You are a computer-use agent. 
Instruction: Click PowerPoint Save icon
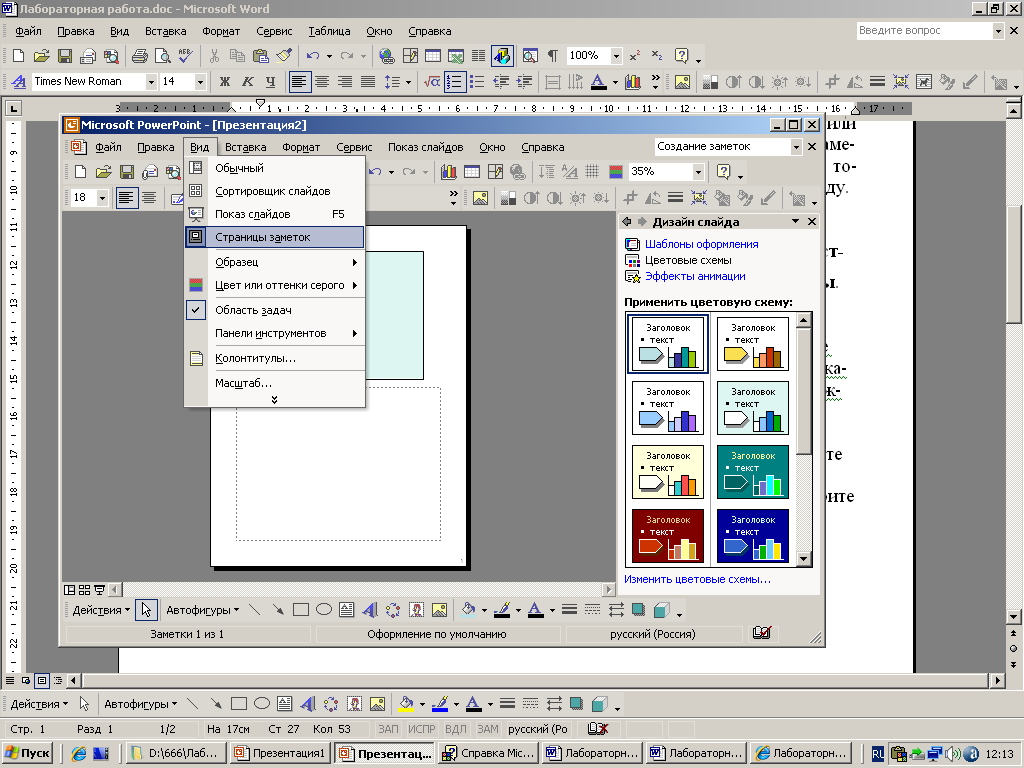[x=127, y=172]
